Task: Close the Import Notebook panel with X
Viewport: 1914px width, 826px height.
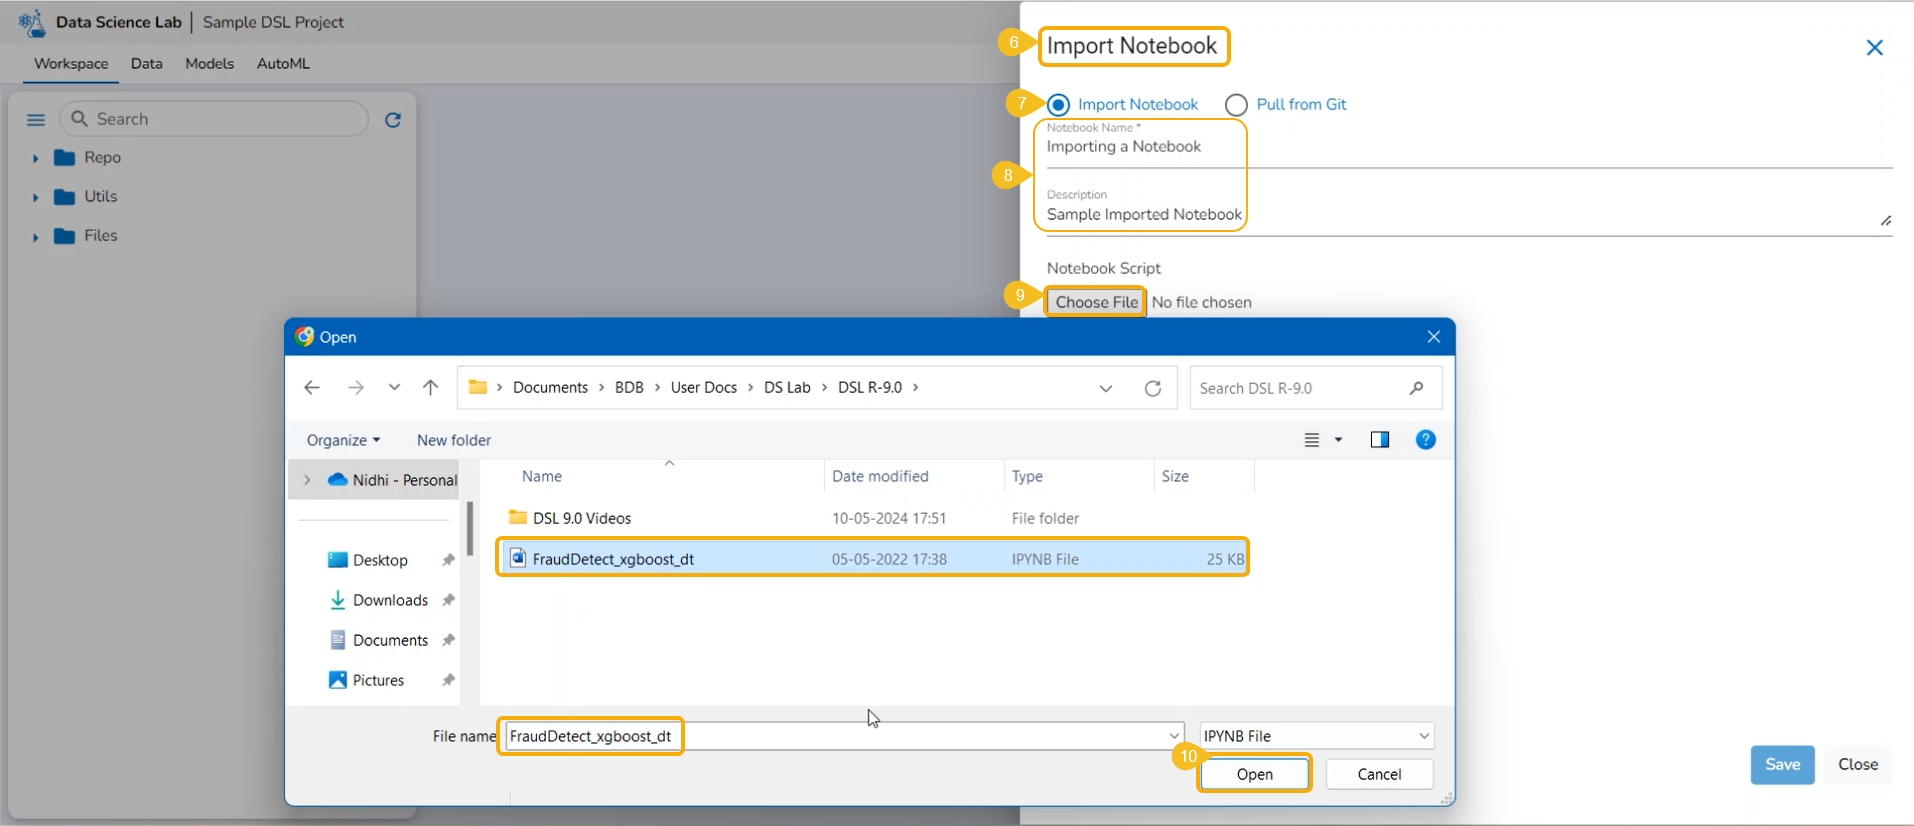Action: 1874,48
